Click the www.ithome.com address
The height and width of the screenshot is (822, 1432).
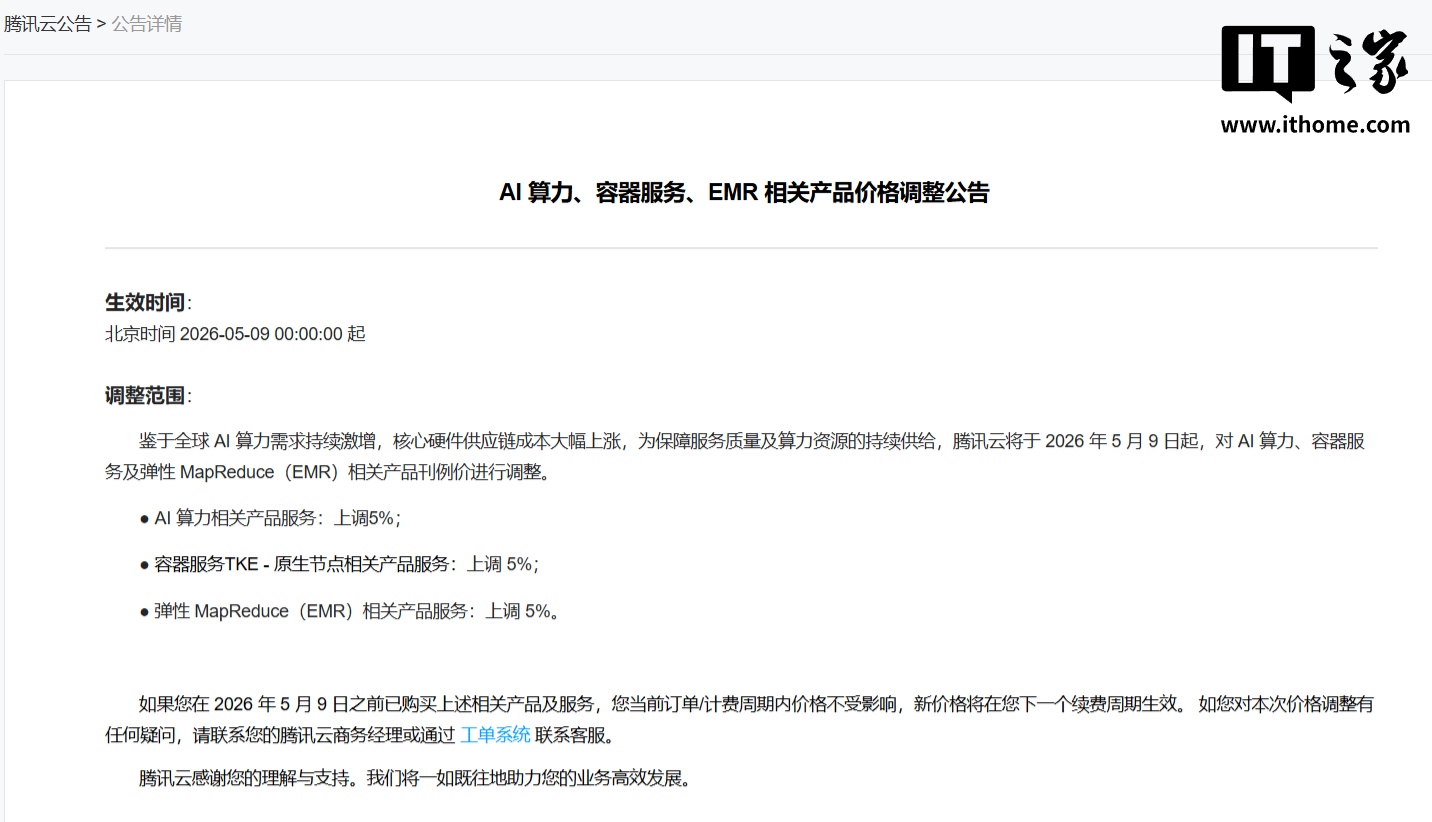point(1316,126)
